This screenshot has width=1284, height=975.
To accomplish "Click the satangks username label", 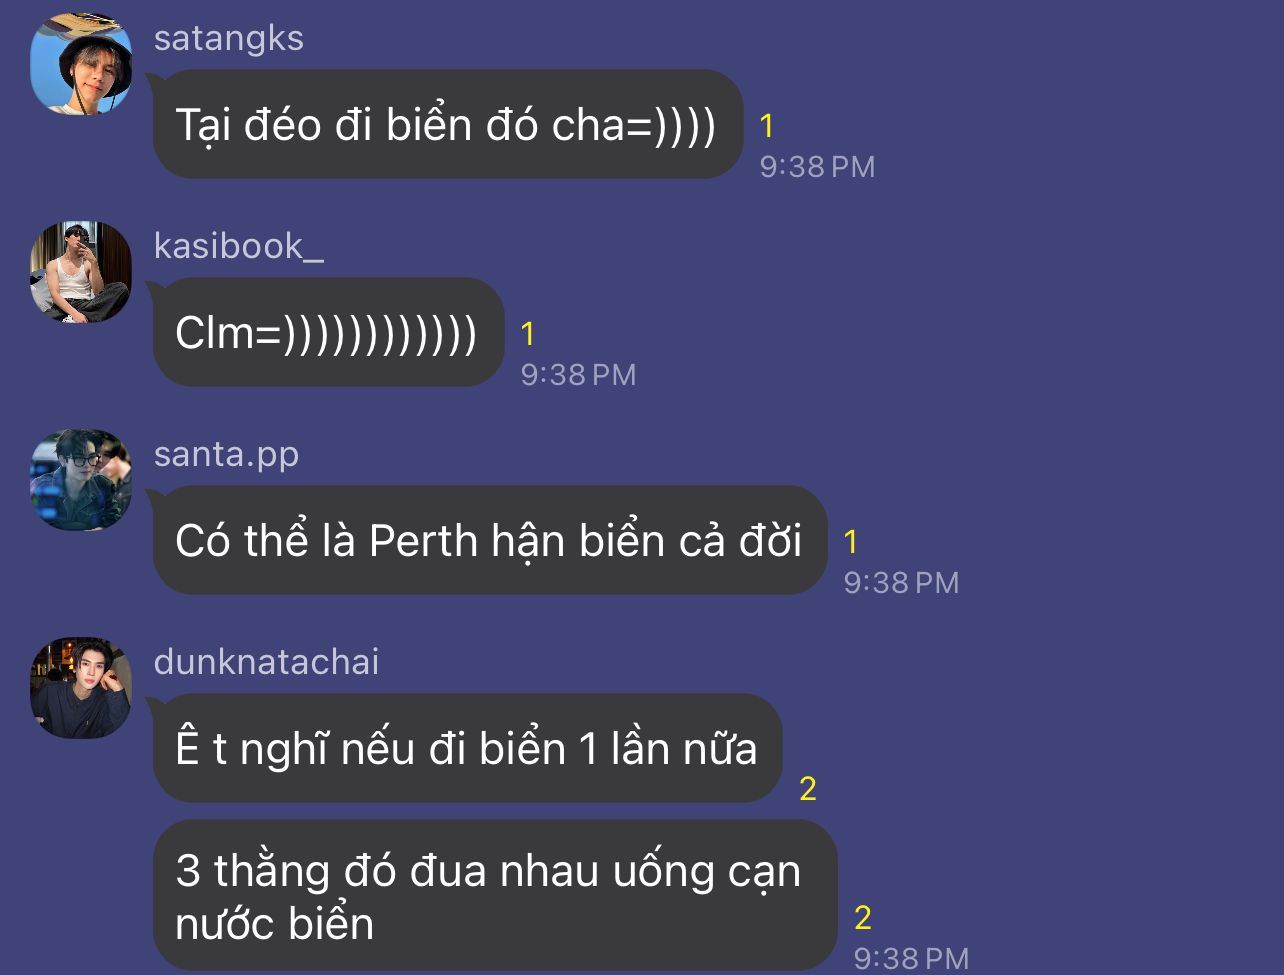I will pyautogui.click(x=229, y=38).
